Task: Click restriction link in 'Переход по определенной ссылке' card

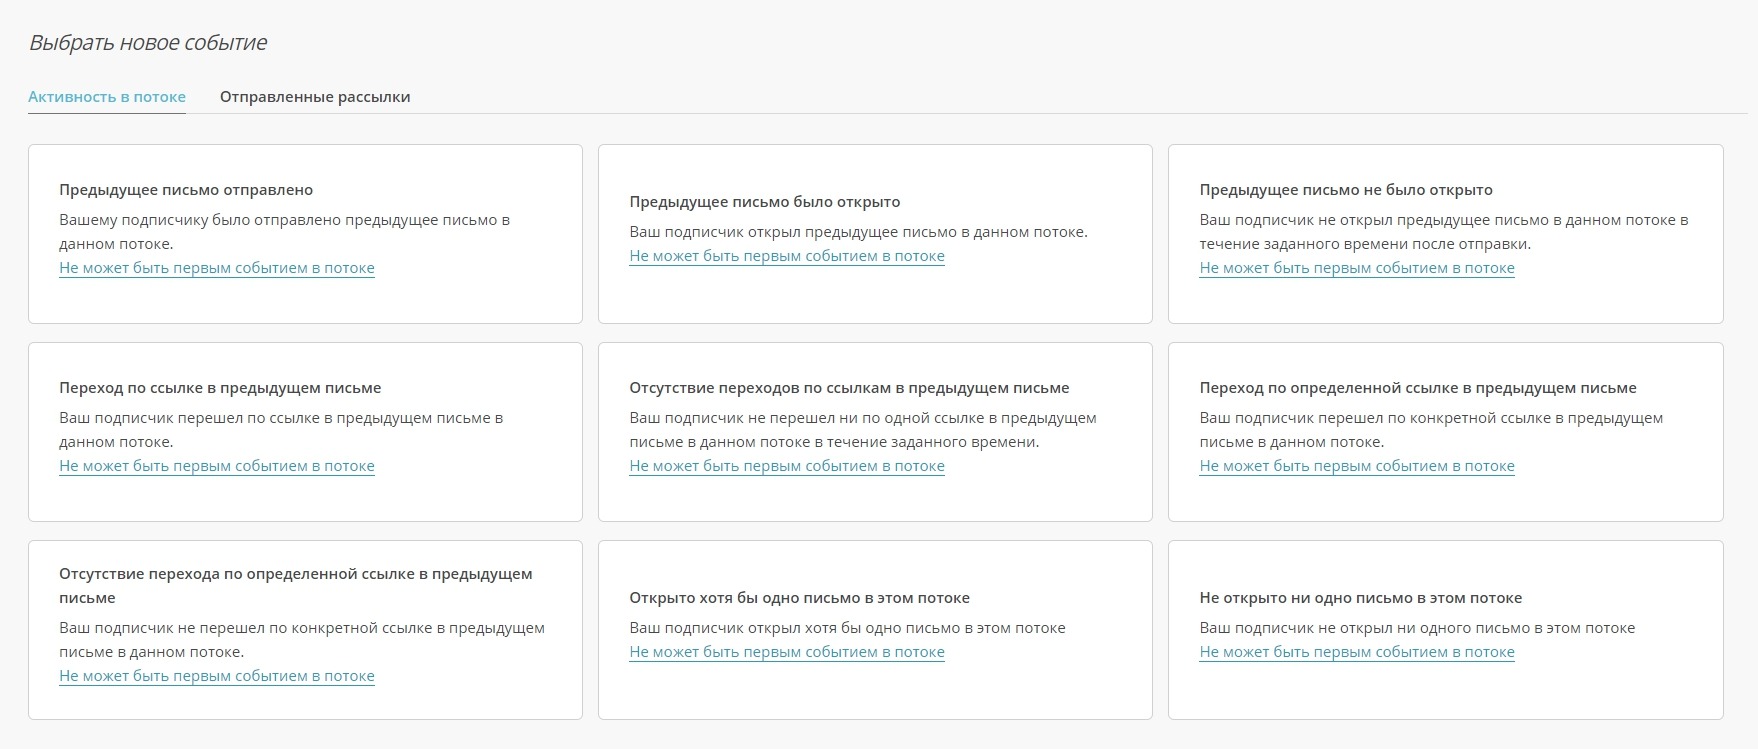Action: 1357,466
